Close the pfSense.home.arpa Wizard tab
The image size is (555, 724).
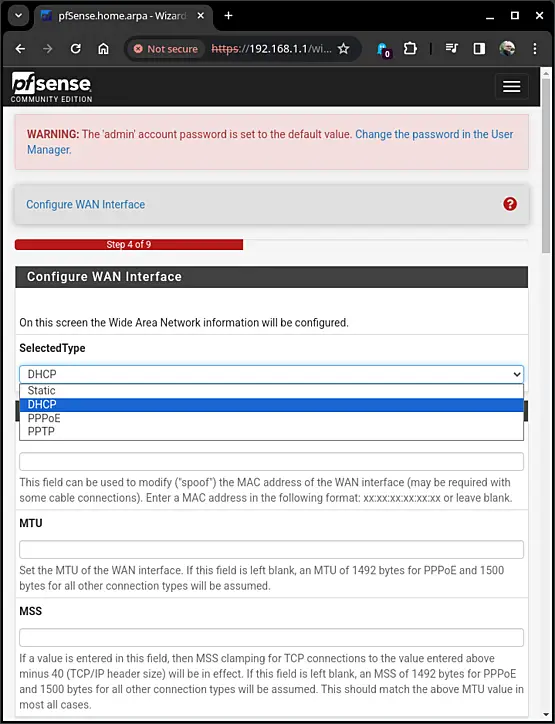(201, 16)
